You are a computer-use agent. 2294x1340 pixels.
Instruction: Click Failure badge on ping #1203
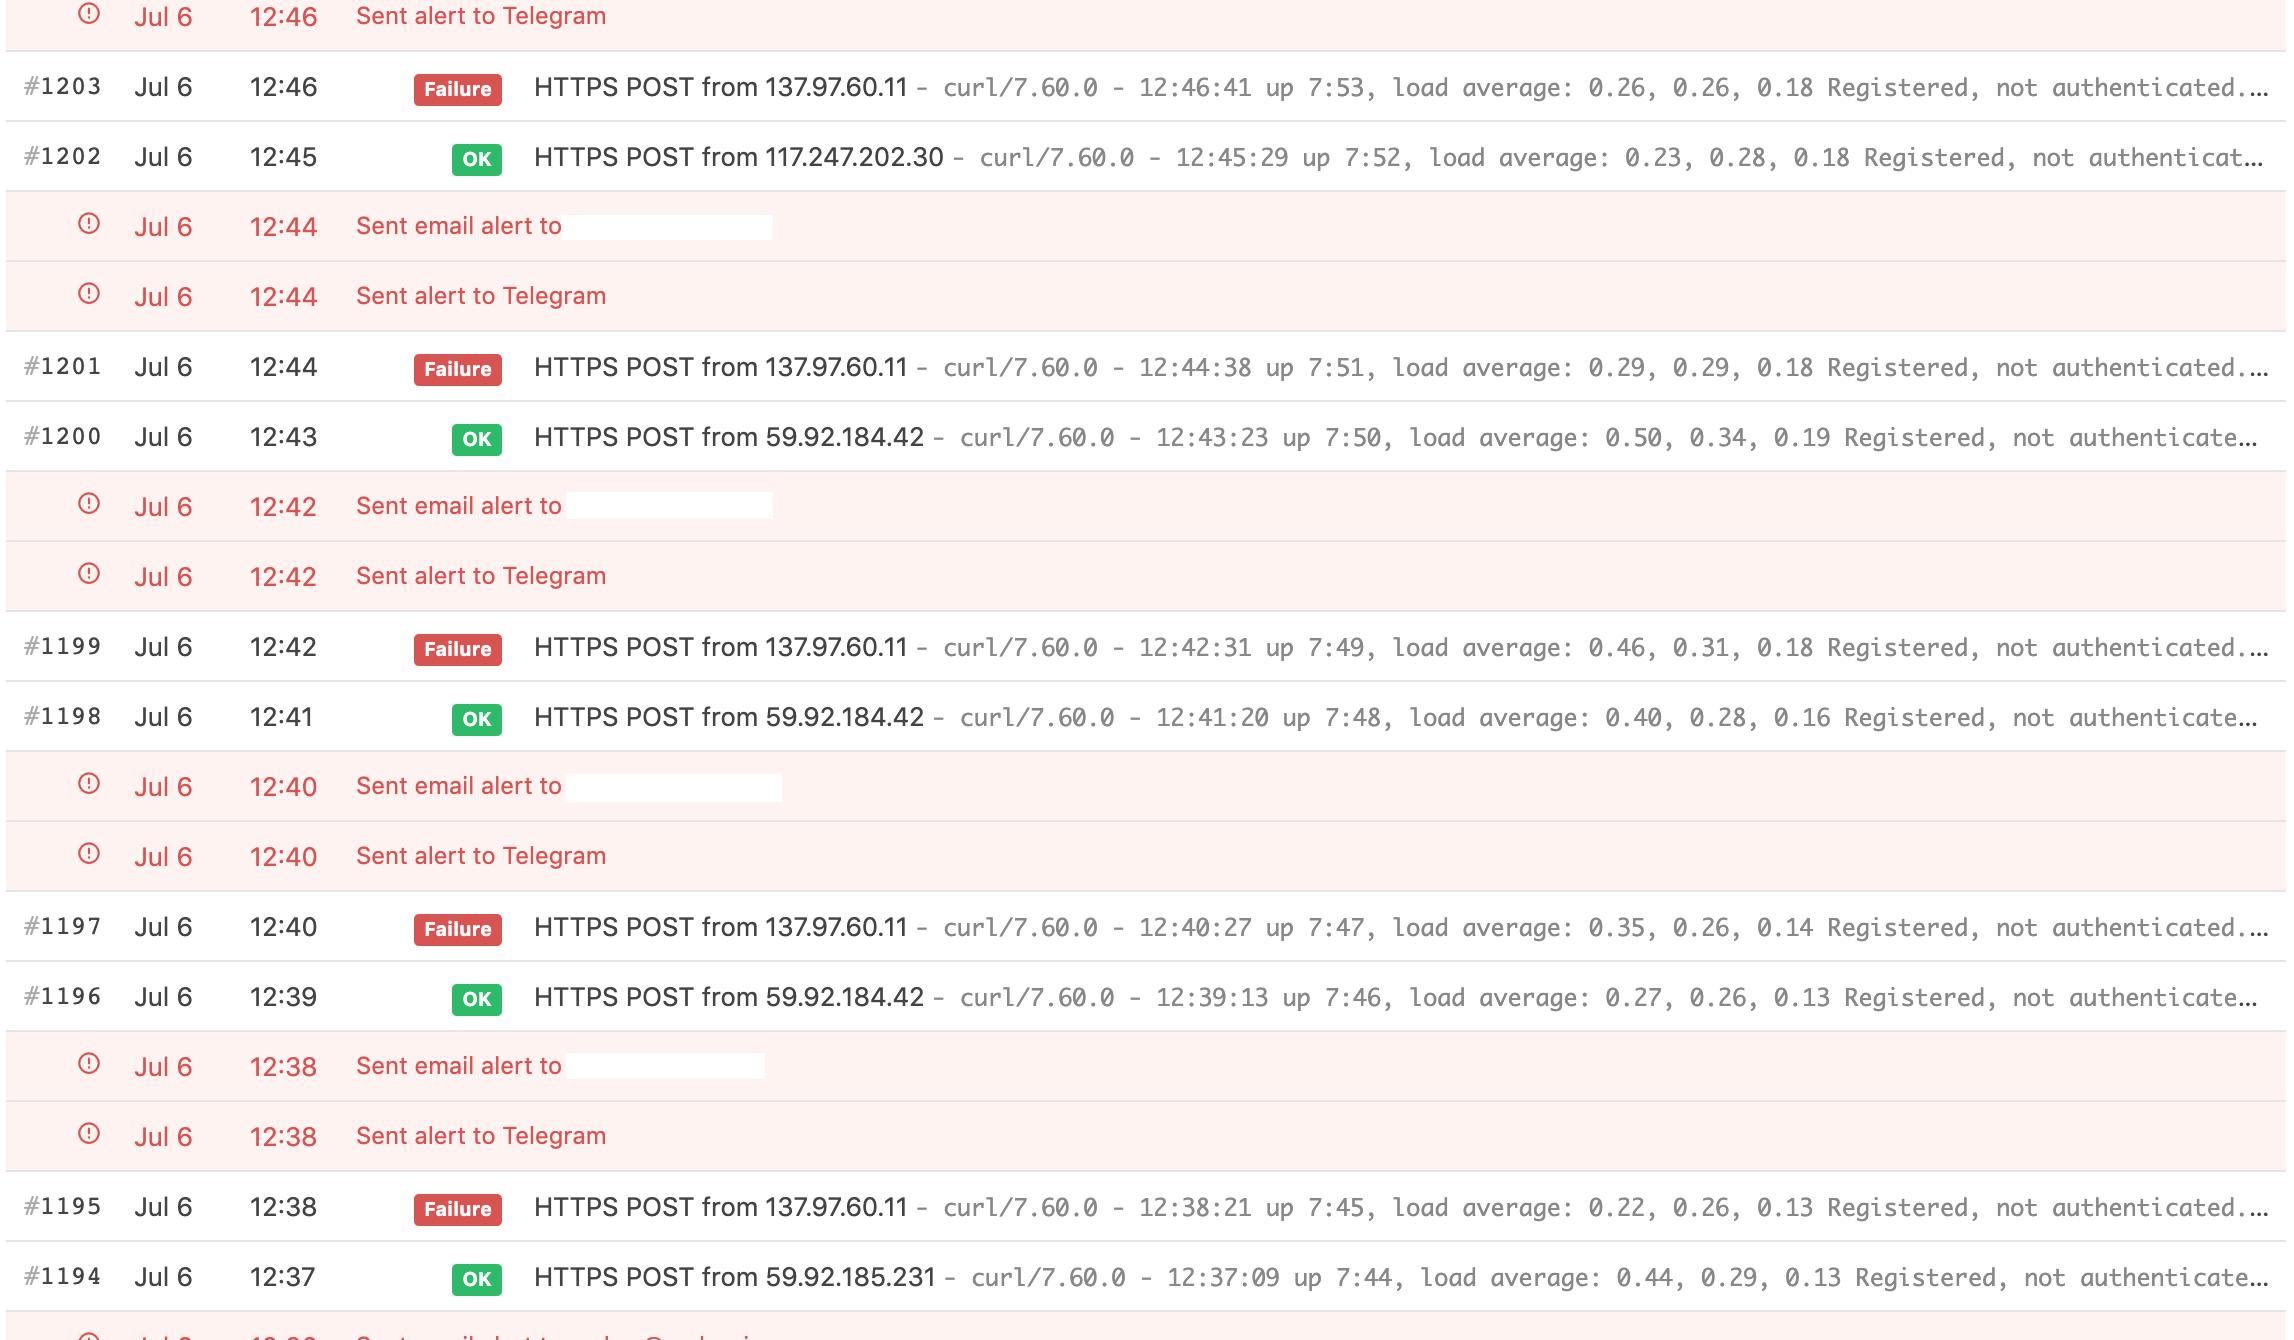click(458, 89)
